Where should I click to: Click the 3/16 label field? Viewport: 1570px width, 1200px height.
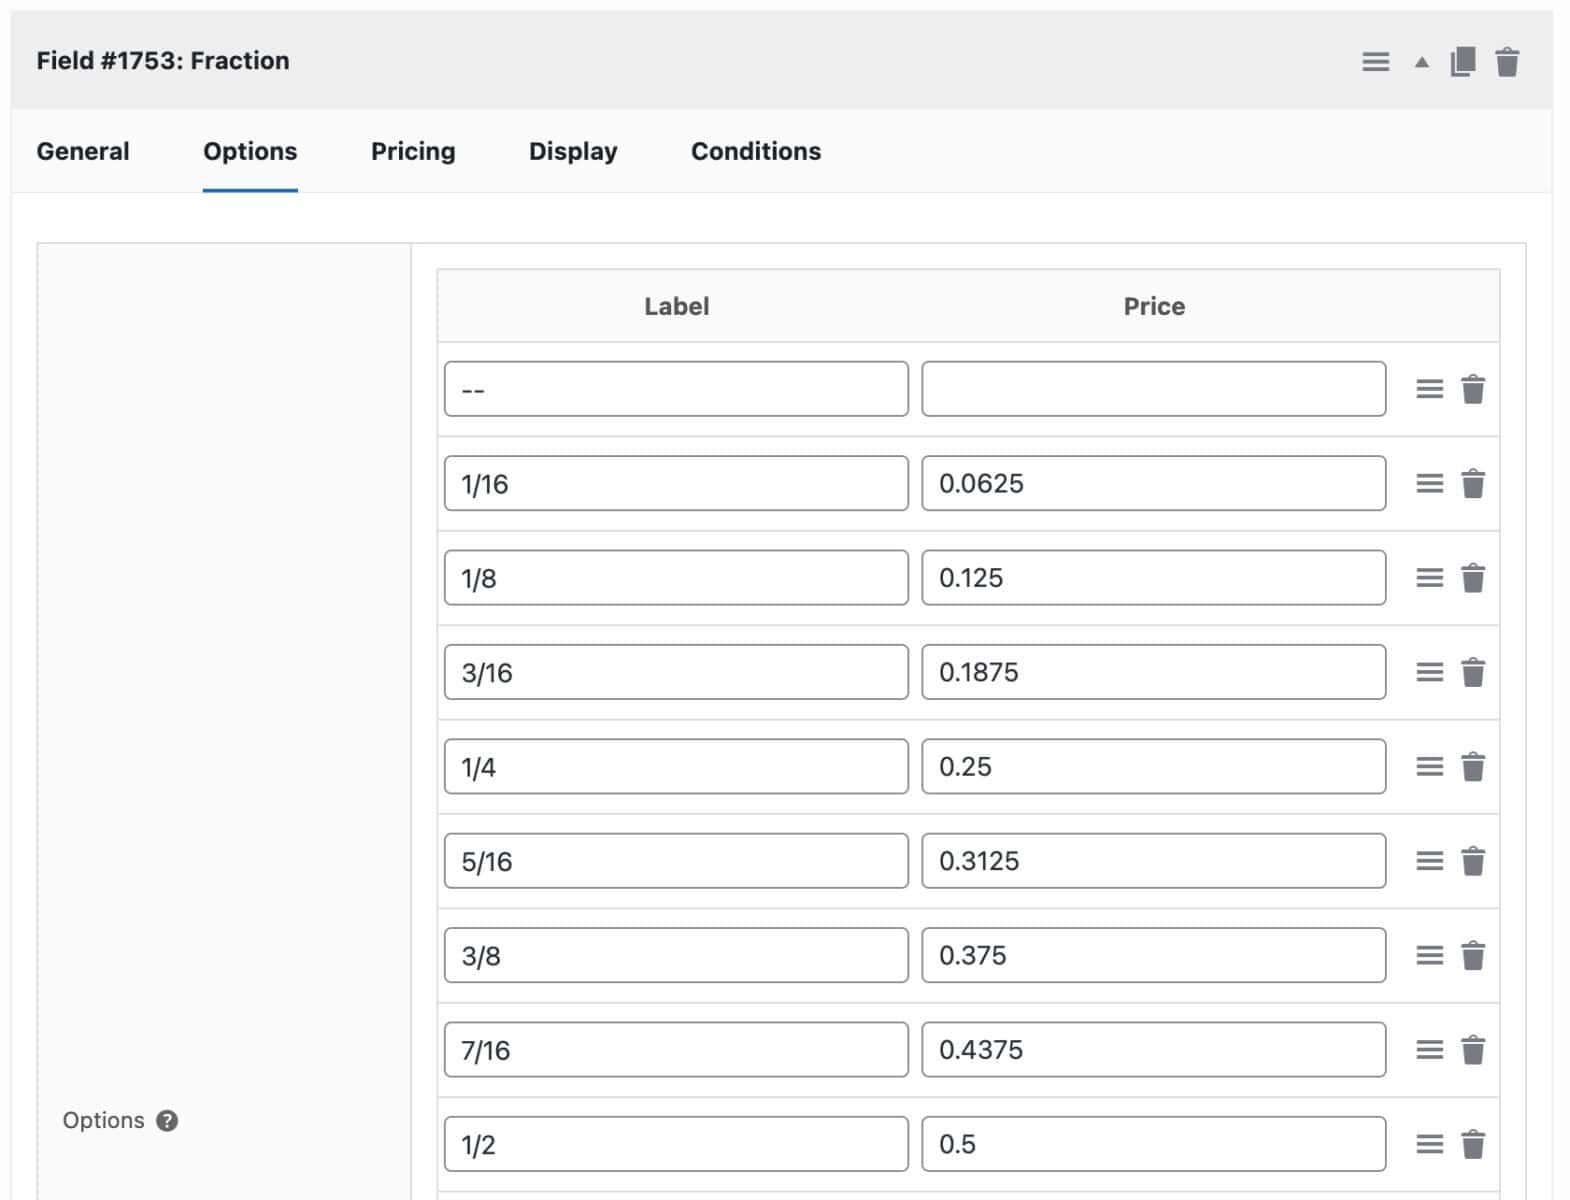[676, 672]
